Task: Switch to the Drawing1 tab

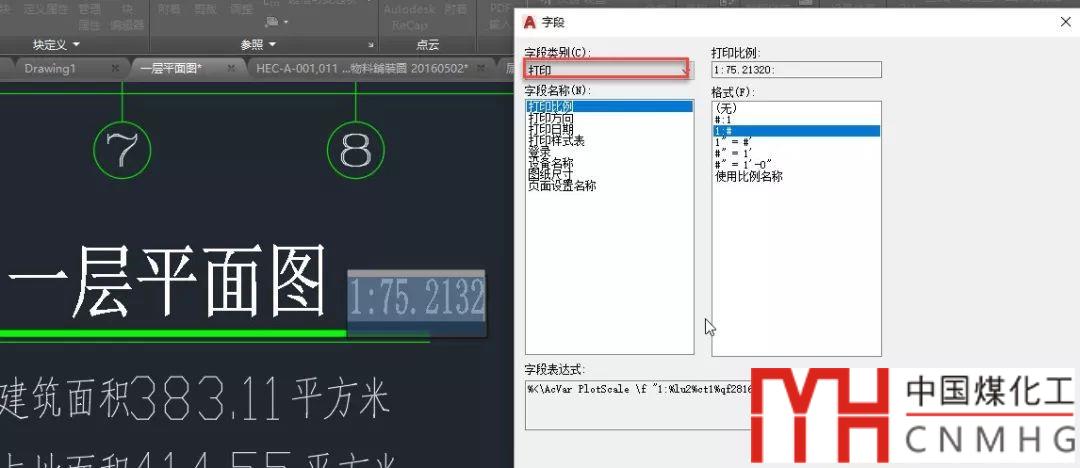Action: (x=50, y=69)
